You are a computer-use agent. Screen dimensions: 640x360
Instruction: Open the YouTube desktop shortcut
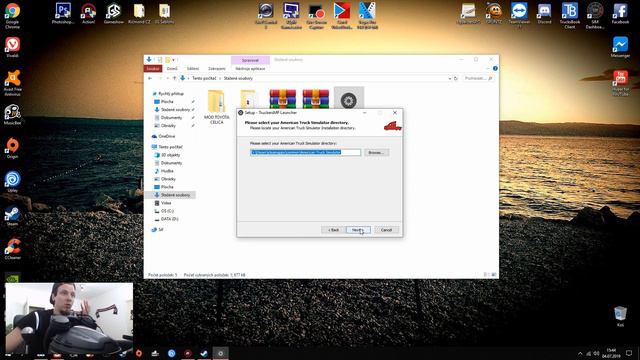(x=620, y=83)
